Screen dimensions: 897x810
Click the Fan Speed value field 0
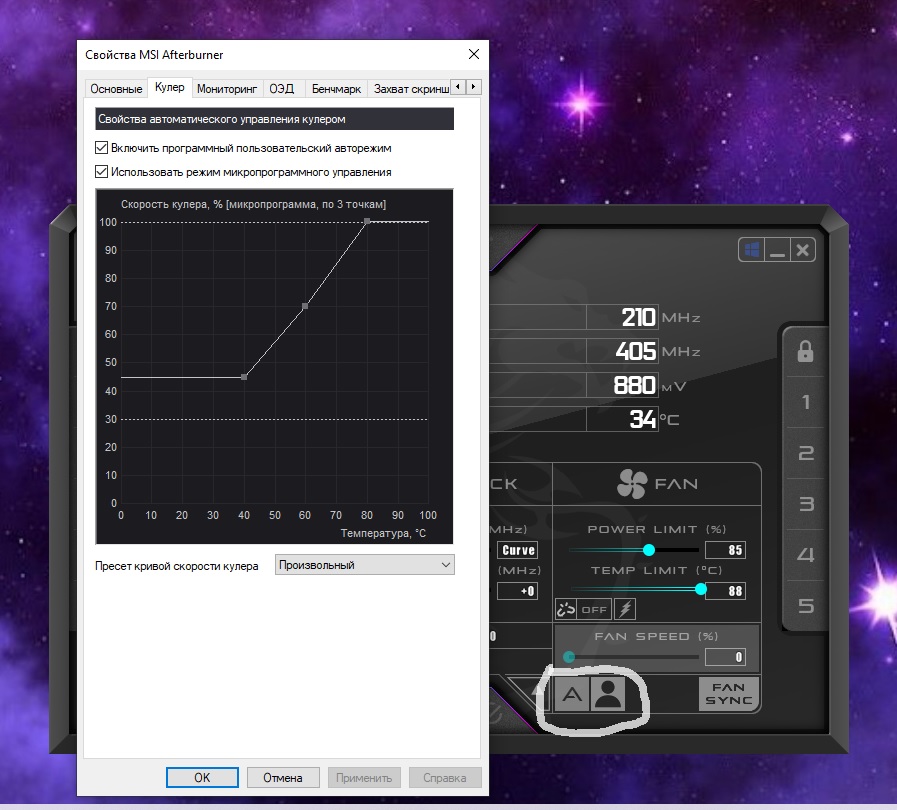(725, 657)
